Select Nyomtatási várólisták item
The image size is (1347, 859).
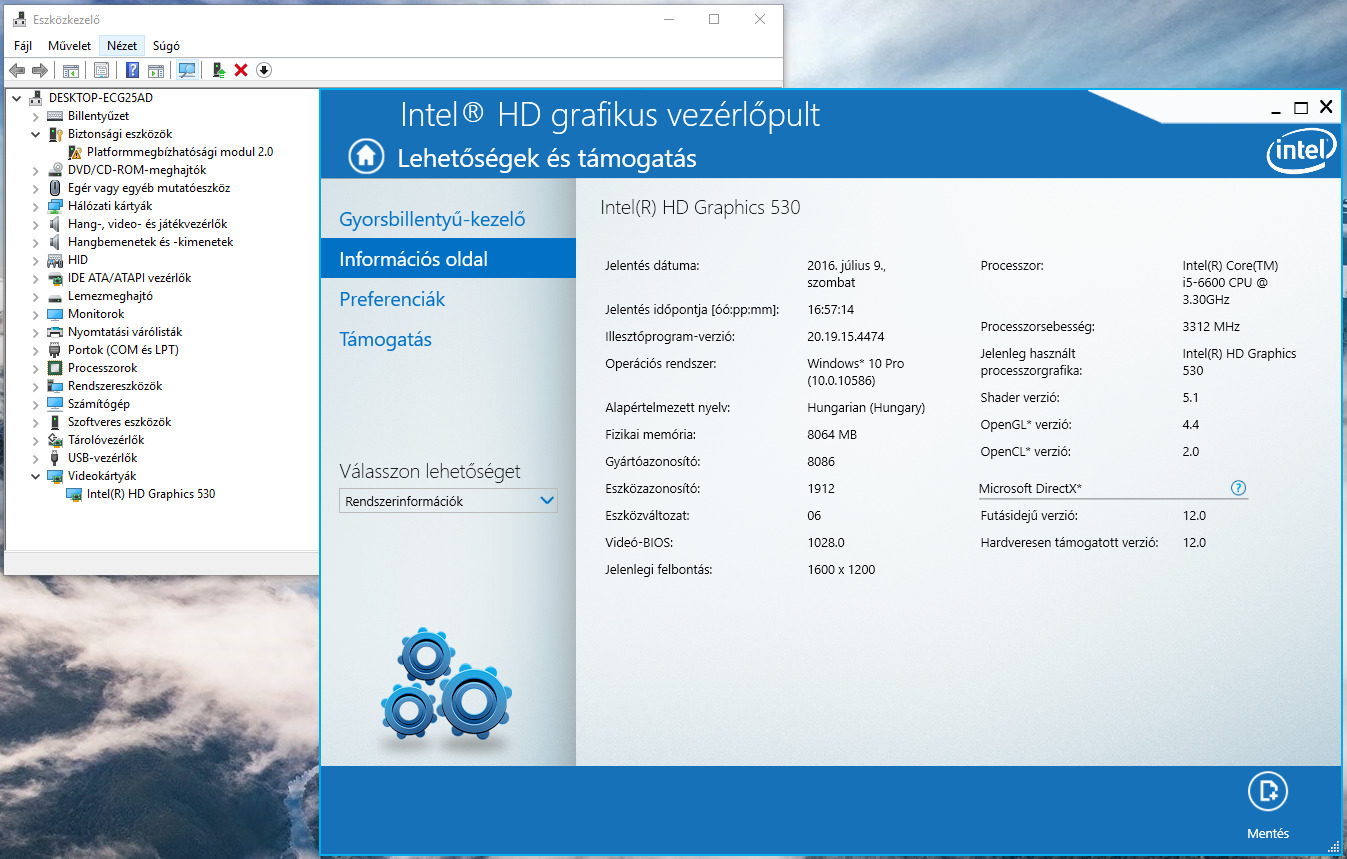click(x=124, y=332)
